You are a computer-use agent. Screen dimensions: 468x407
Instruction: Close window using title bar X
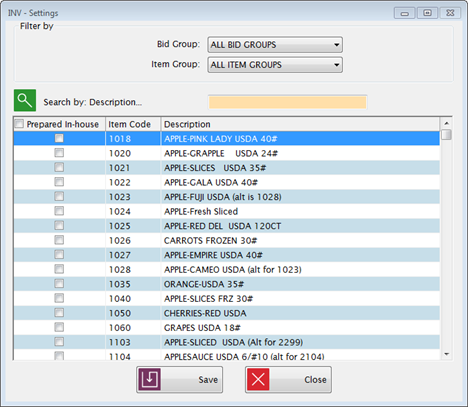450,13
